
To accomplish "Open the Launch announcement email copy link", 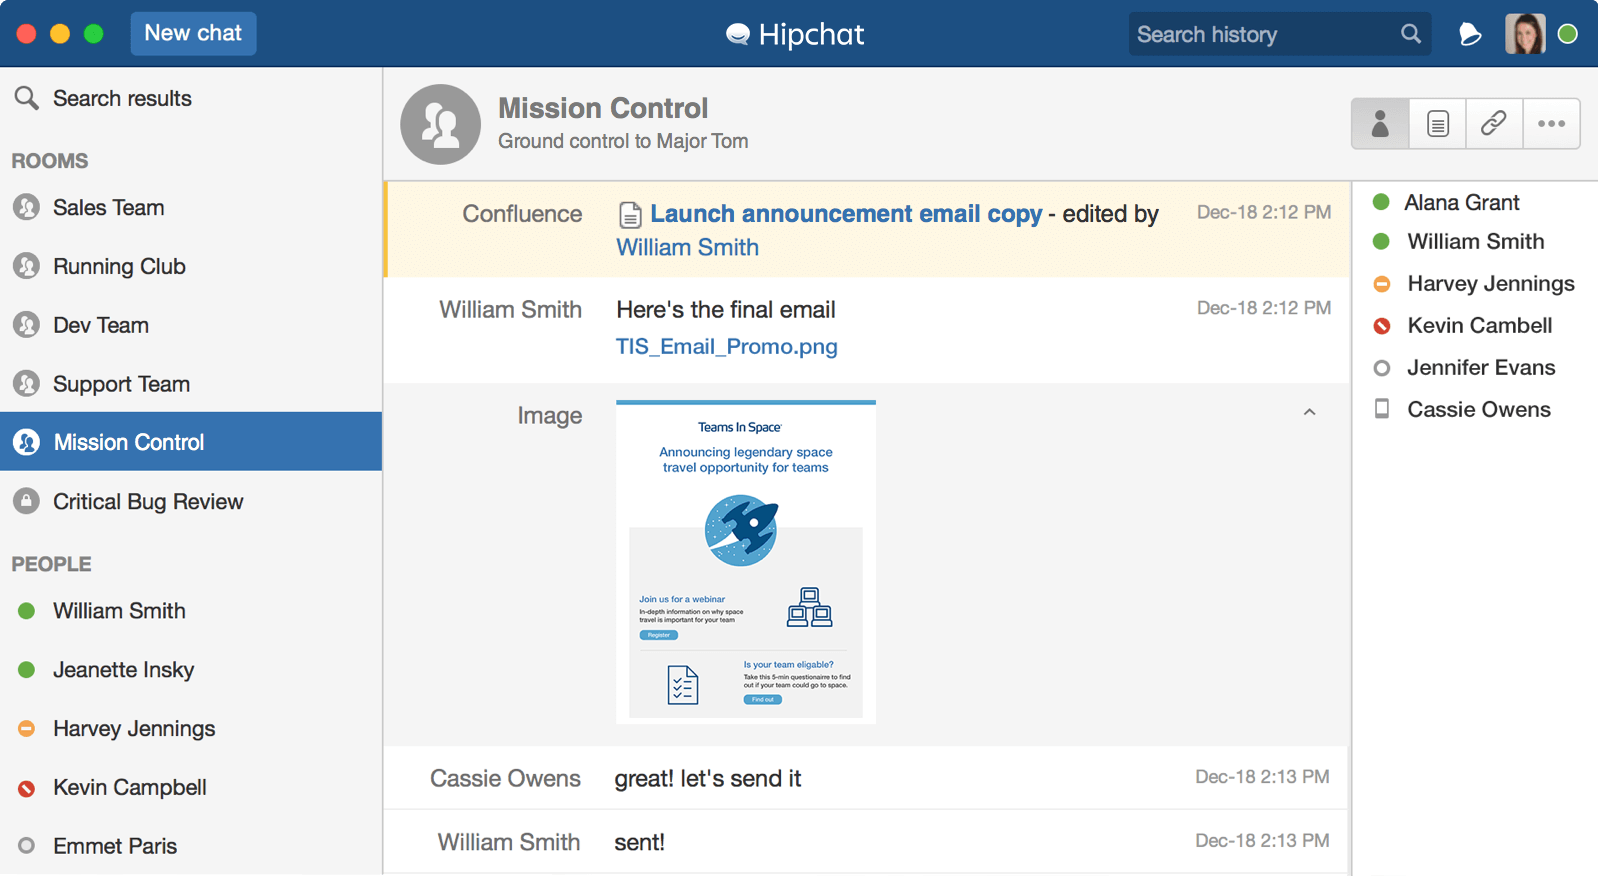I will tap(846, 214).
